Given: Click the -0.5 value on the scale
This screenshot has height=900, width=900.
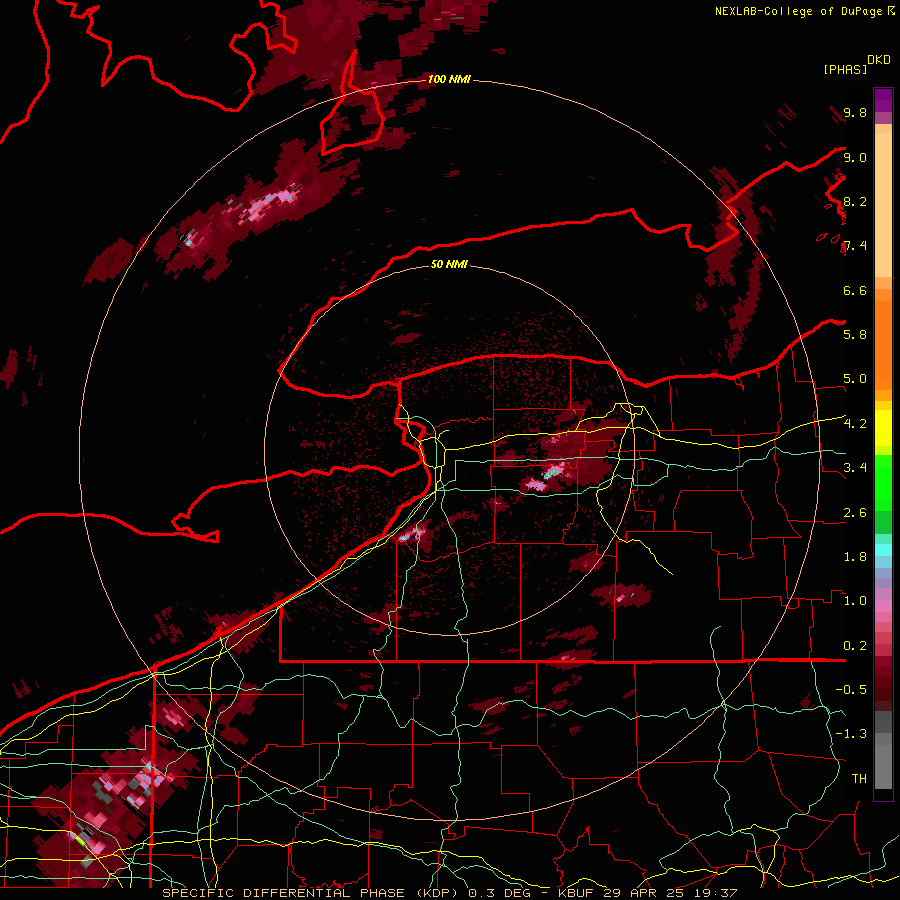Looking at the screenshot, I should pyautogui.click(x=851, y=690).
